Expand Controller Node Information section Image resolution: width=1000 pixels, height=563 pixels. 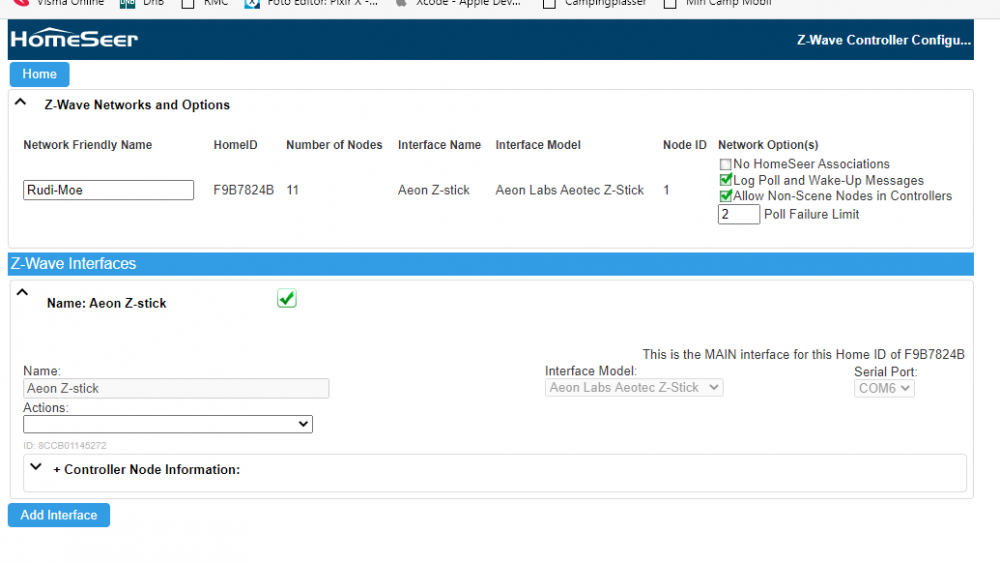[37, 468]
